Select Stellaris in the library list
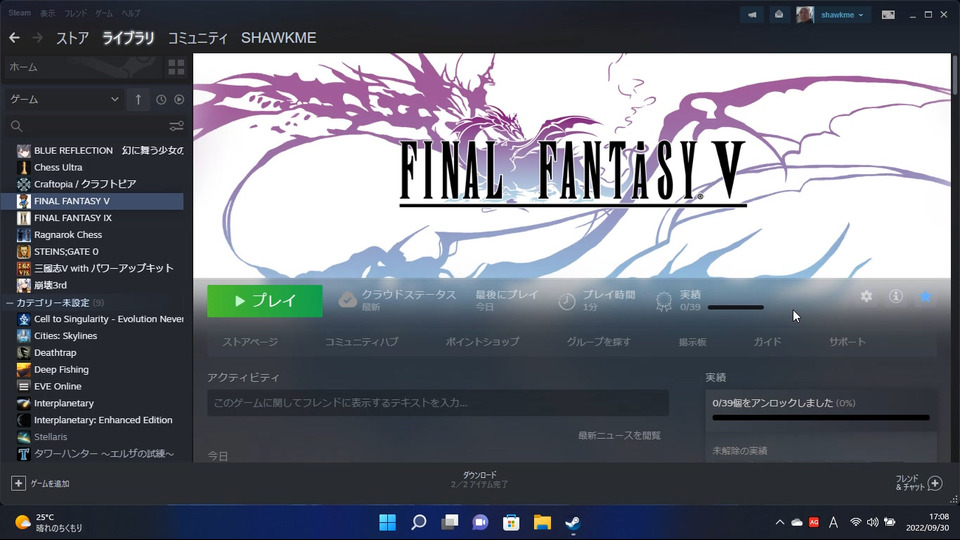This screenshot has height=540, width=960. [x=50, y=437]
